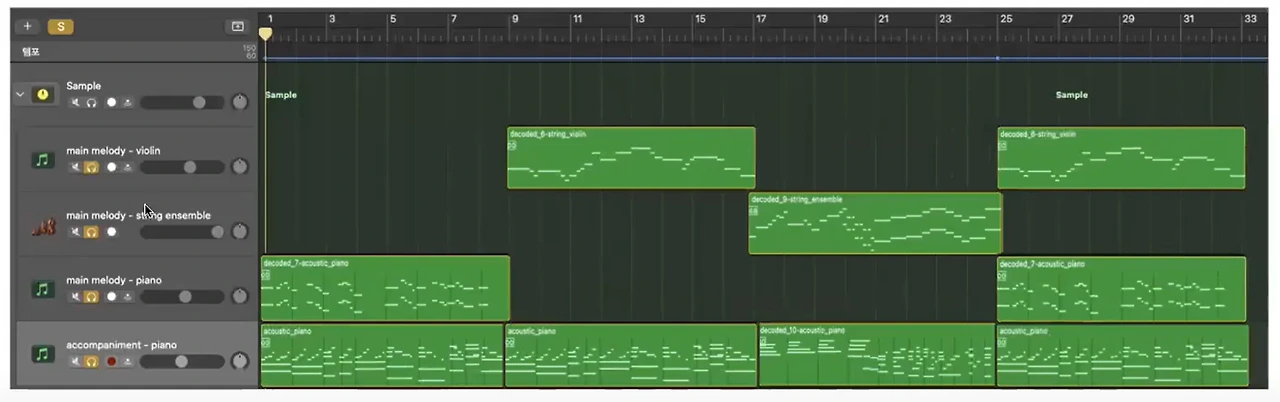Screen dimensions: 1280x402
Task: Click the accompaniment - piano instrument icon
Action: tap(43, 354)
